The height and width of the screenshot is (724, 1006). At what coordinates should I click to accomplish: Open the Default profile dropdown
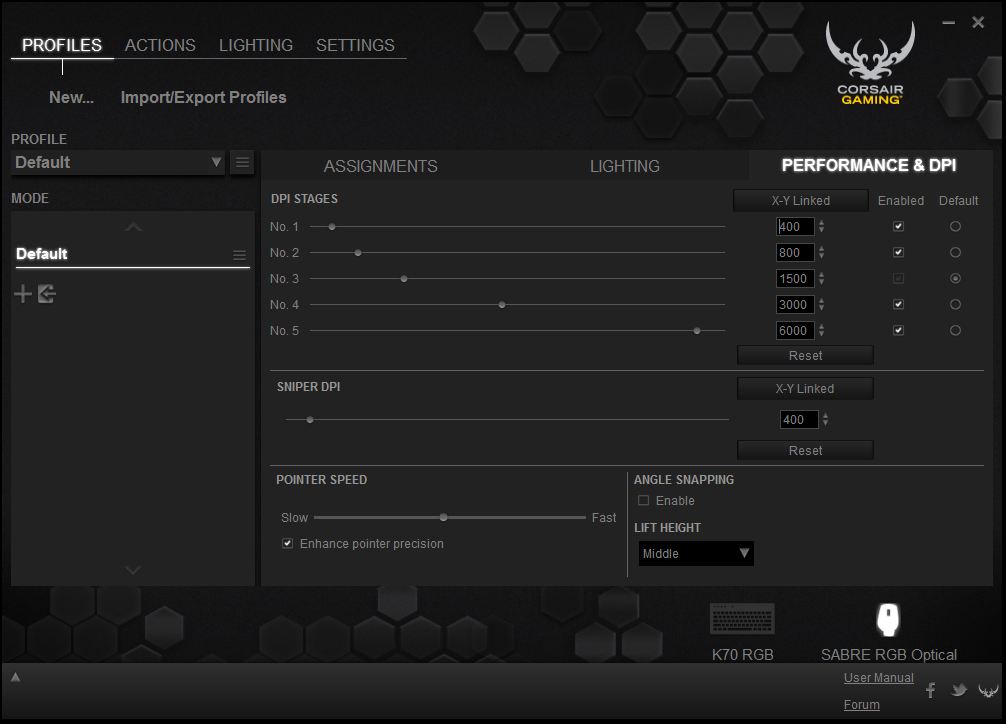[x=118, y=162]
